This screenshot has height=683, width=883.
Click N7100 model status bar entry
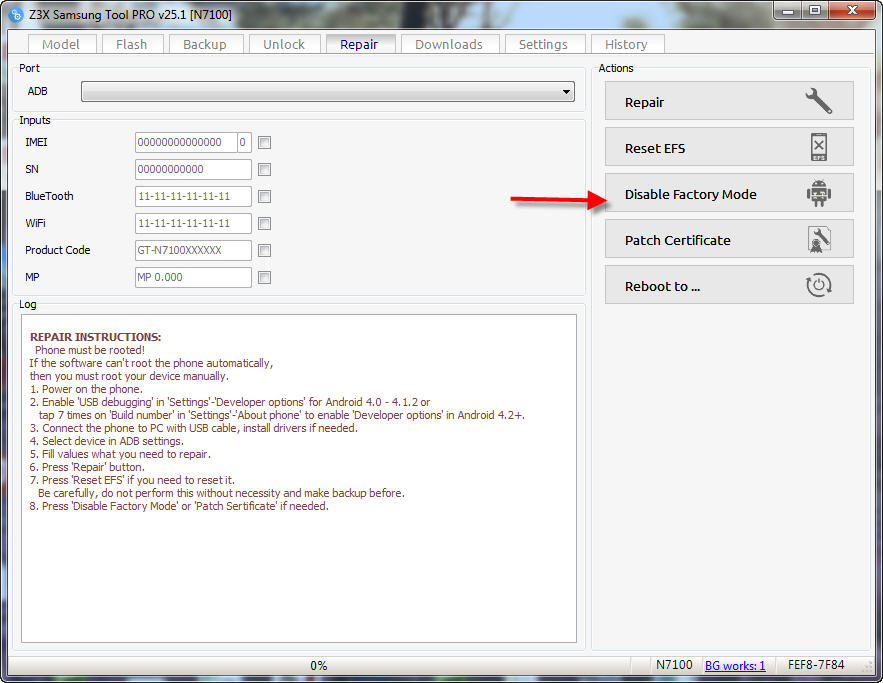[x=674, y=665]
